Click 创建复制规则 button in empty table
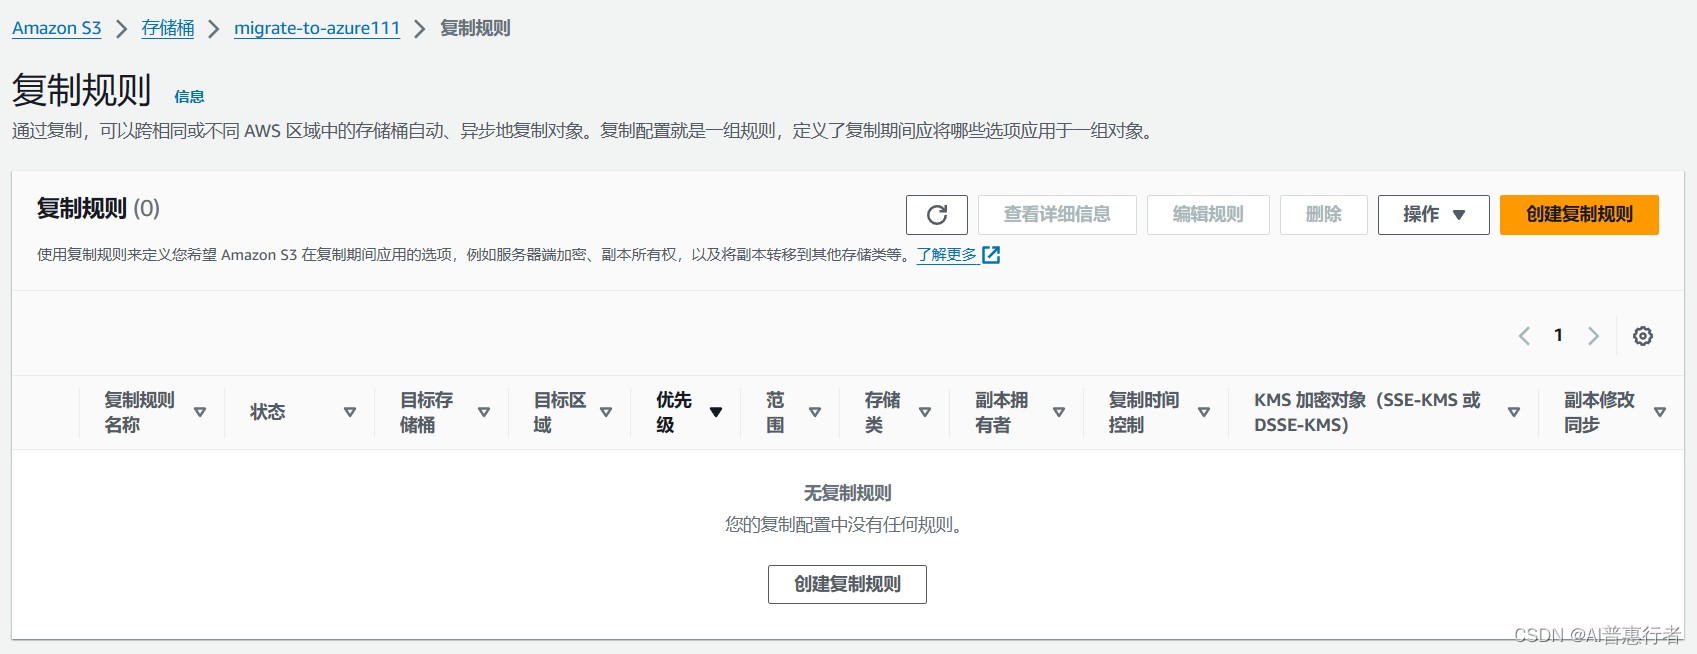The width and height of the screenshot is (1697, 654). [x=847, y=584]
